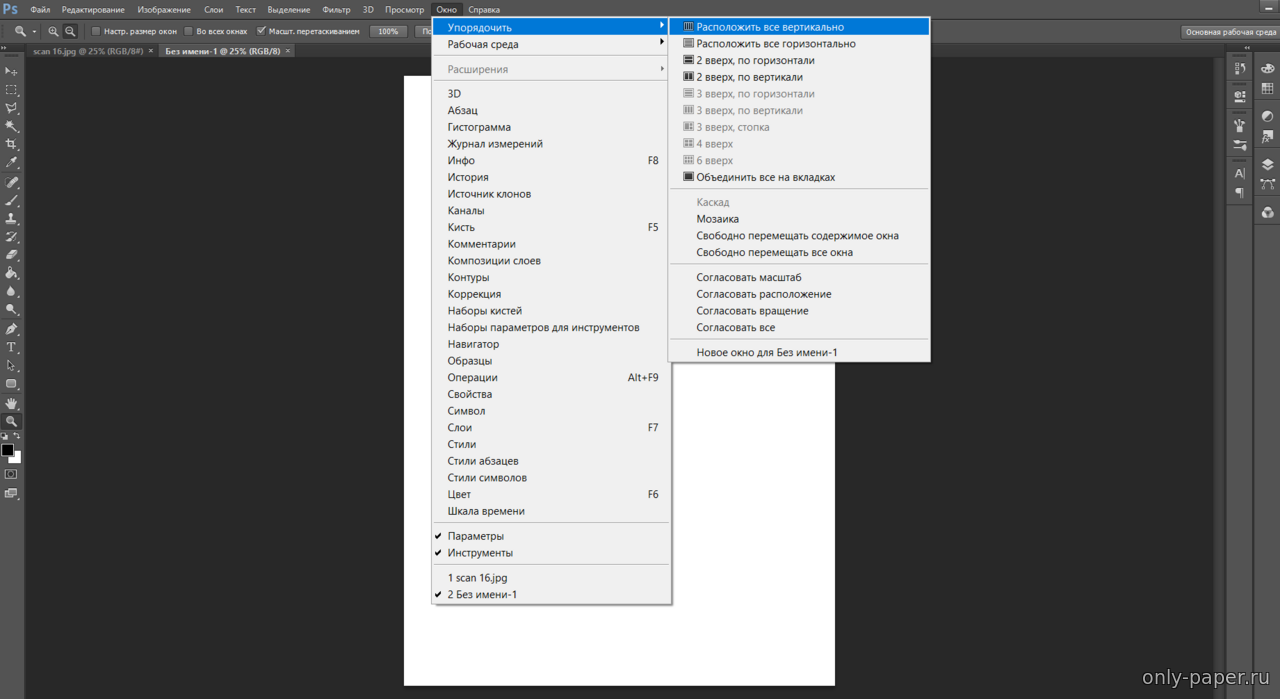The height and width of the screenshot is (699, 1280).
Task: Select the Zoom tool in toolbox
Action: point(12,422)
